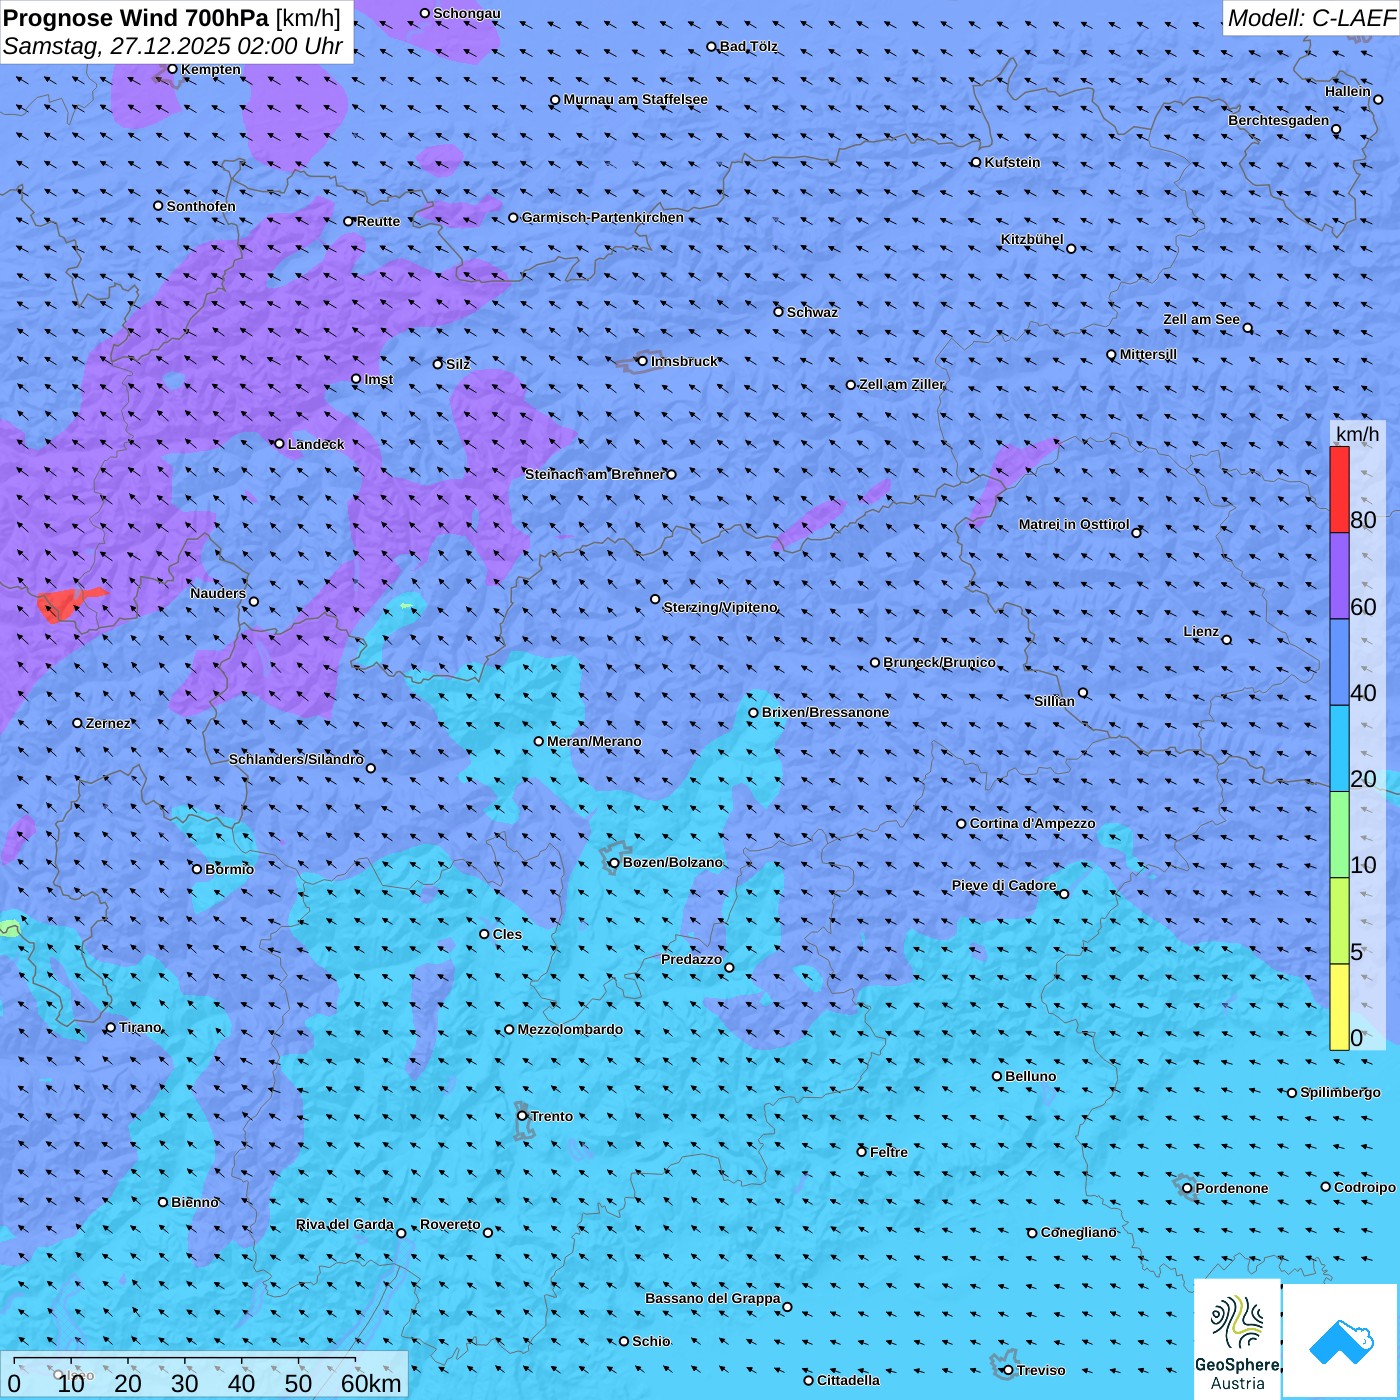Select the Bormio label
The height and width of the screenshot is (1400, 1400).
click(230, 869)
